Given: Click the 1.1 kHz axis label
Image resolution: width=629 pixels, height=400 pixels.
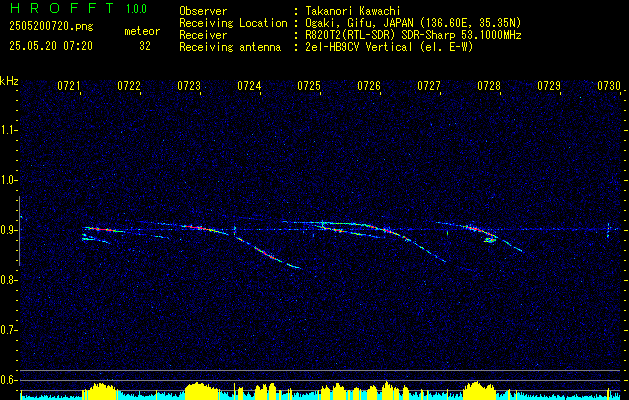Looking at the screenshot, I should point(8,130).
